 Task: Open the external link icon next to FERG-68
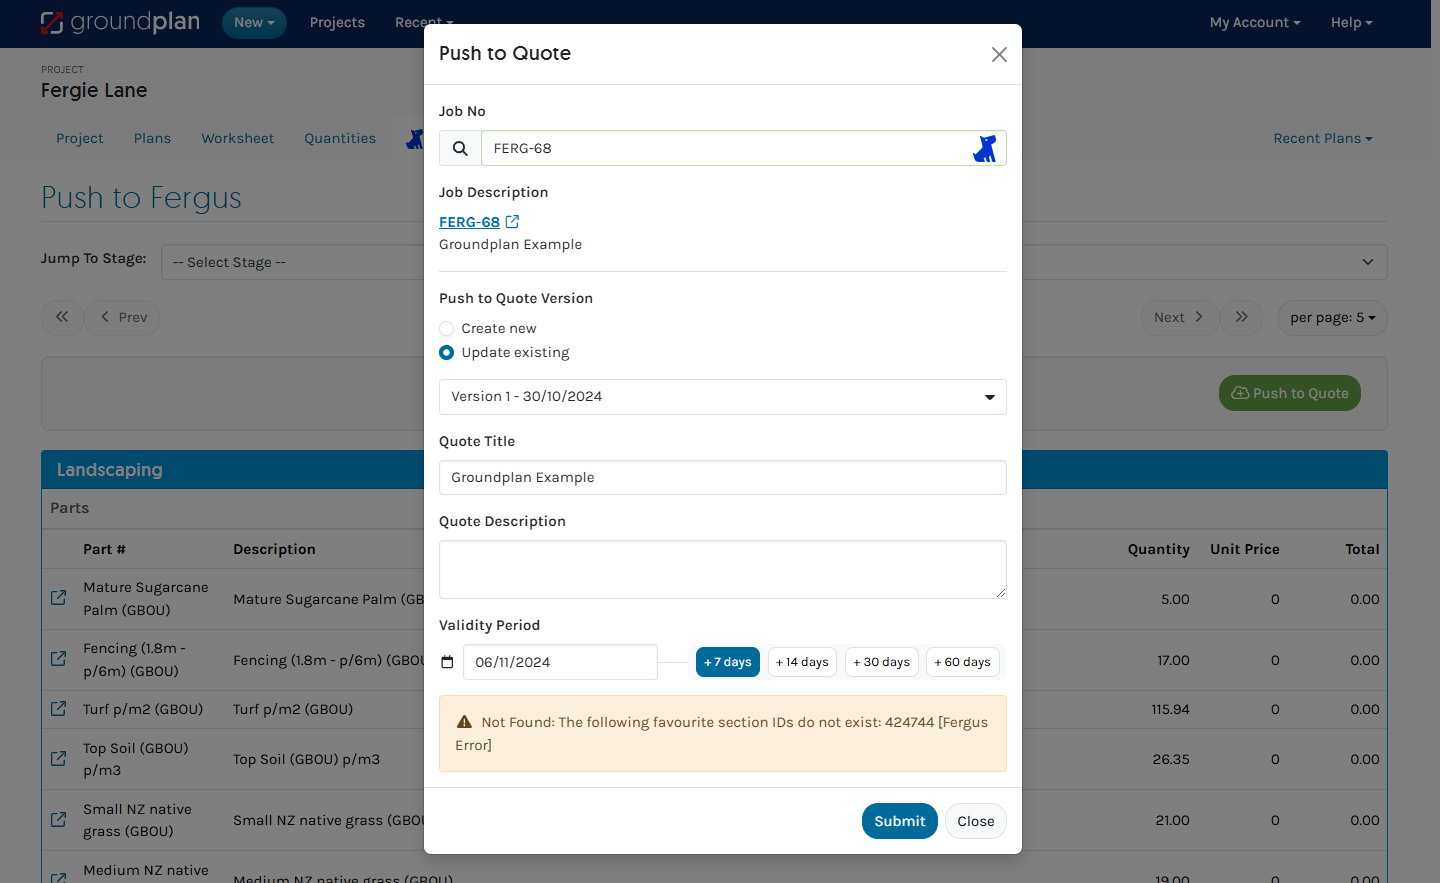[x=512, y=222]
